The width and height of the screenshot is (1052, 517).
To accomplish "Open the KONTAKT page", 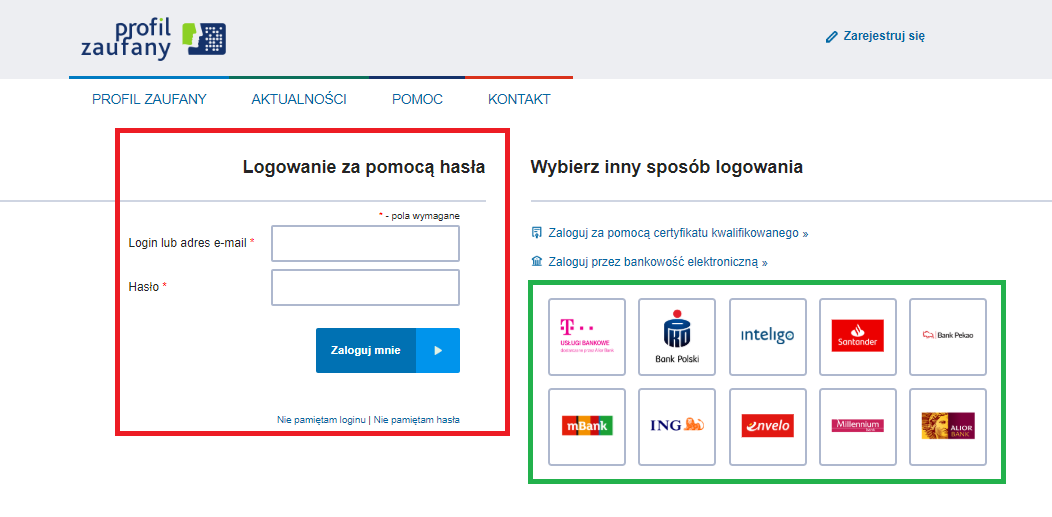I will point(519,99).
